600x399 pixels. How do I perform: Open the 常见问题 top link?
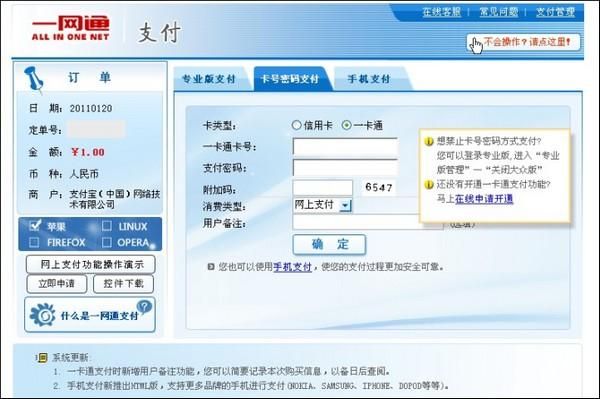[499, 12]
